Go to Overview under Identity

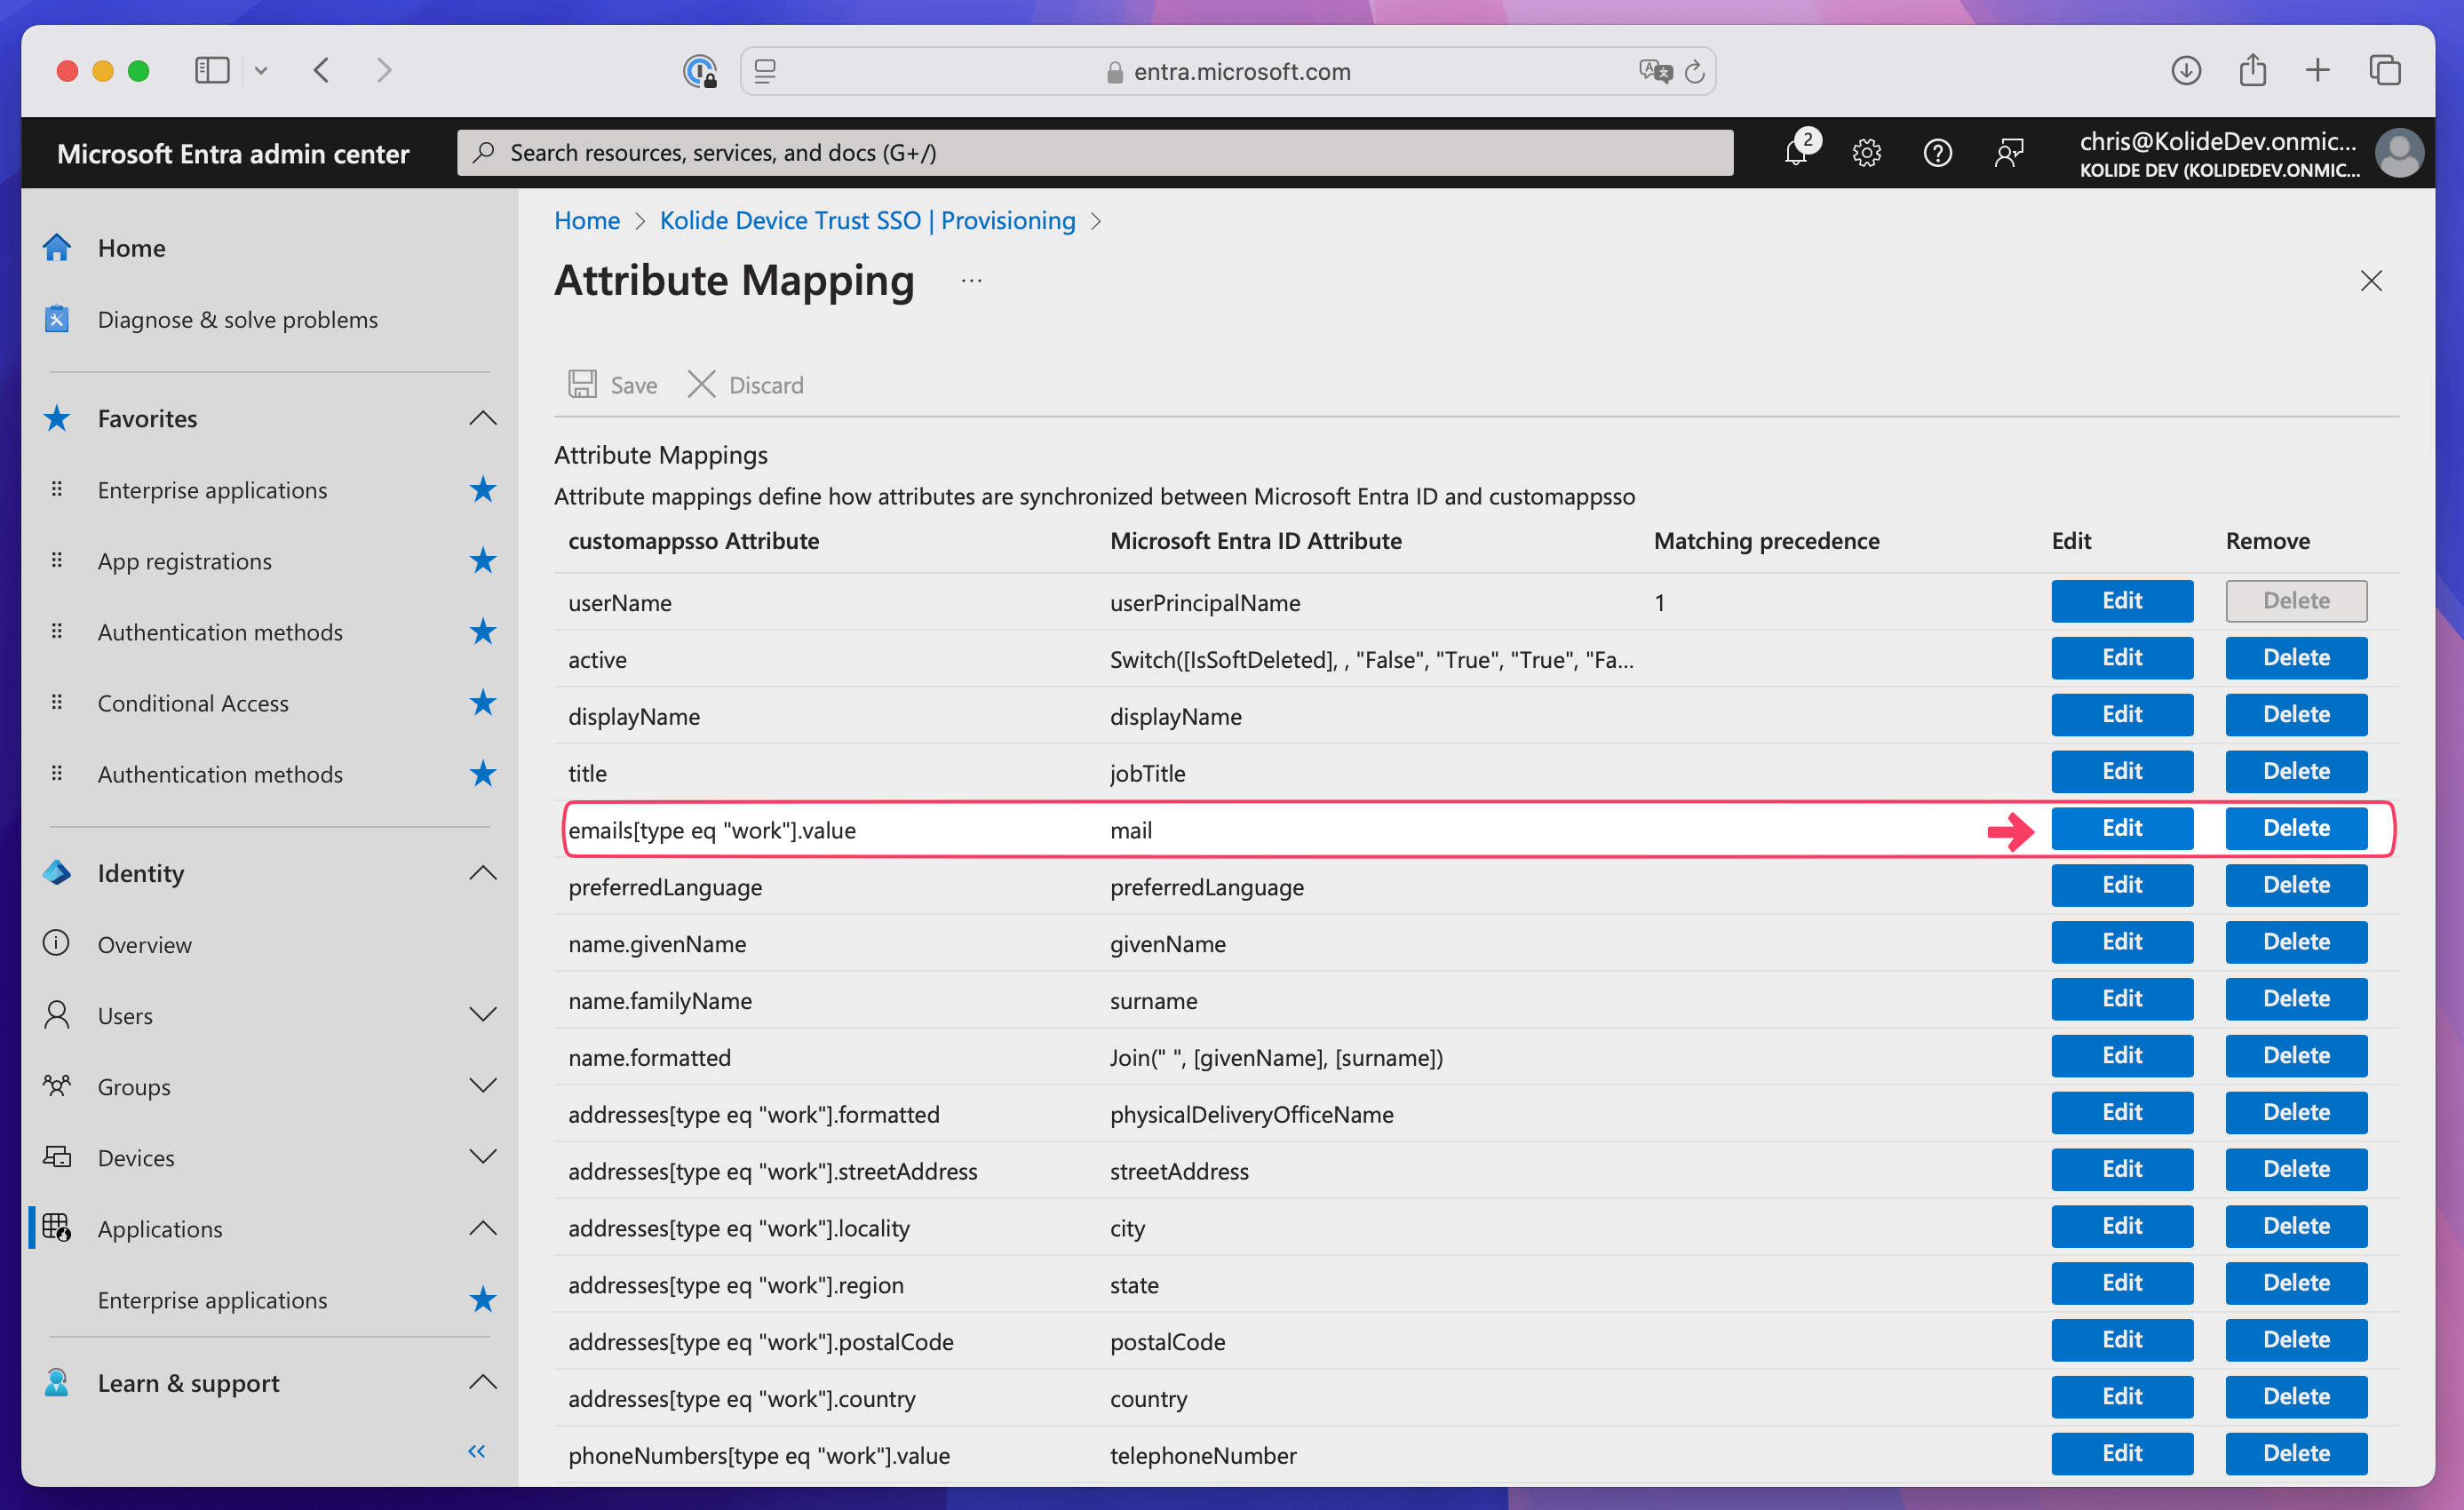[144, 945]
